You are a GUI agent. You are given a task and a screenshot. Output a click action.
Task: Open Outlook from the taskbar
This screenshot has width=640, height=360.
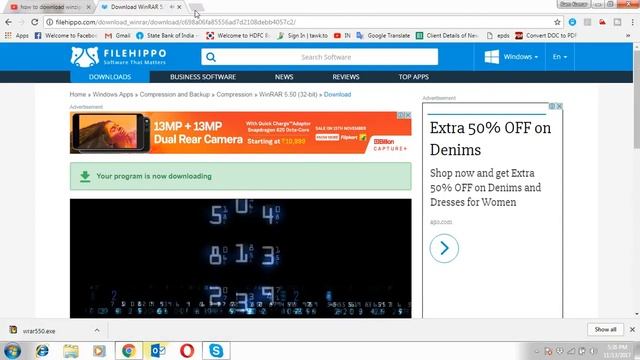[x=158, y=351]
